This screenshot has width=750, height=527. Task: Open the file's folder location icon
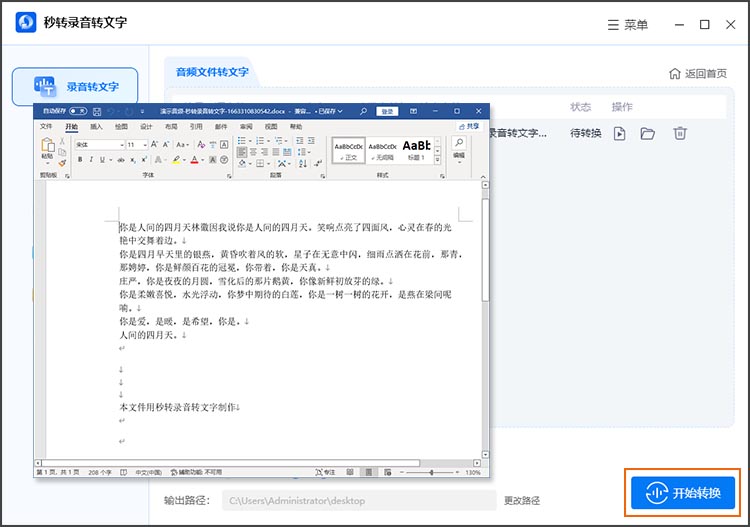[x=648, y=133]
